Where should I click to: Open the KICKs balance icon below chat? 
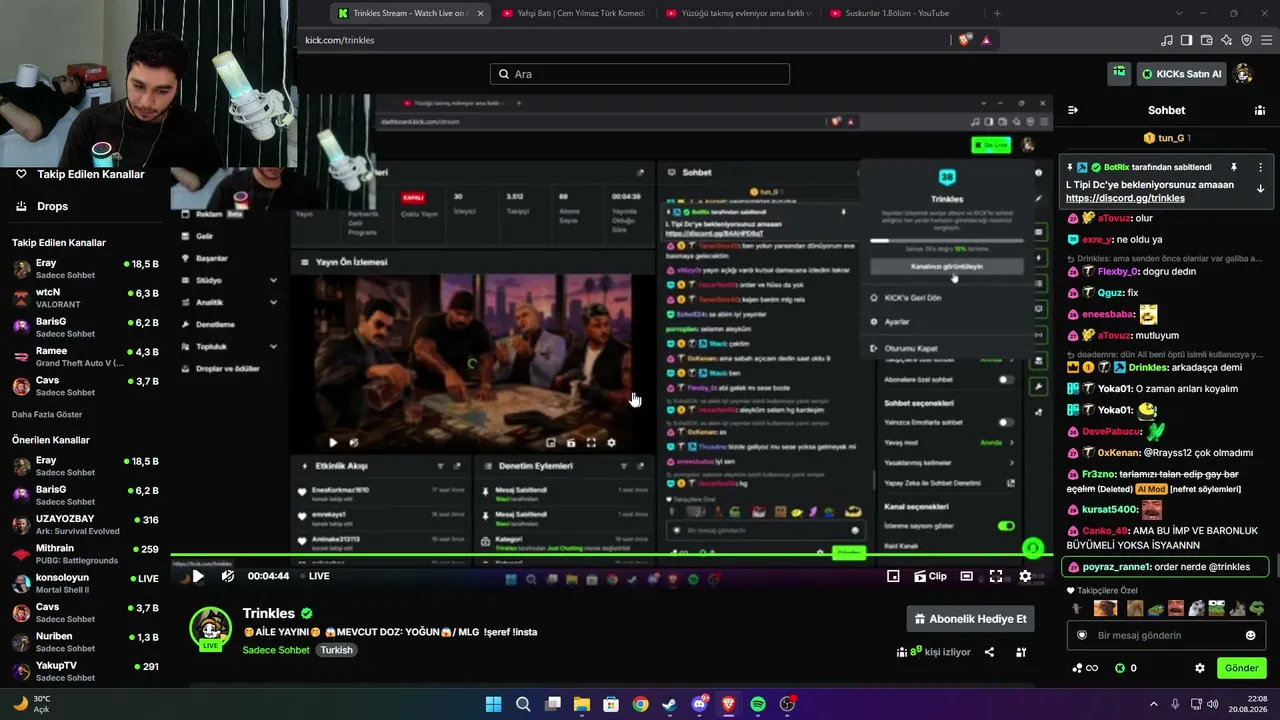(1126, 668)
